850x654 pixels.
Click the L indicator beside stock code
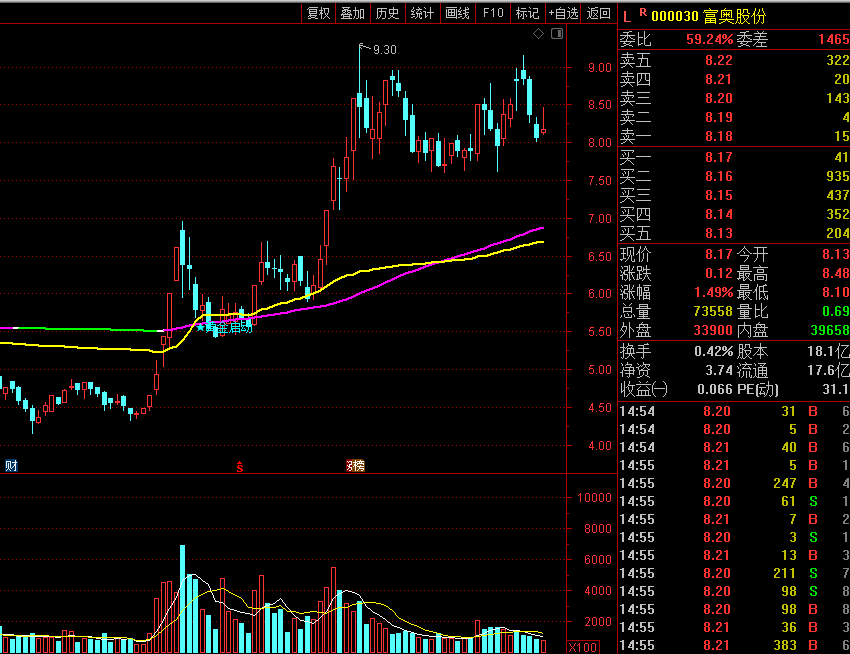(627, 17)
